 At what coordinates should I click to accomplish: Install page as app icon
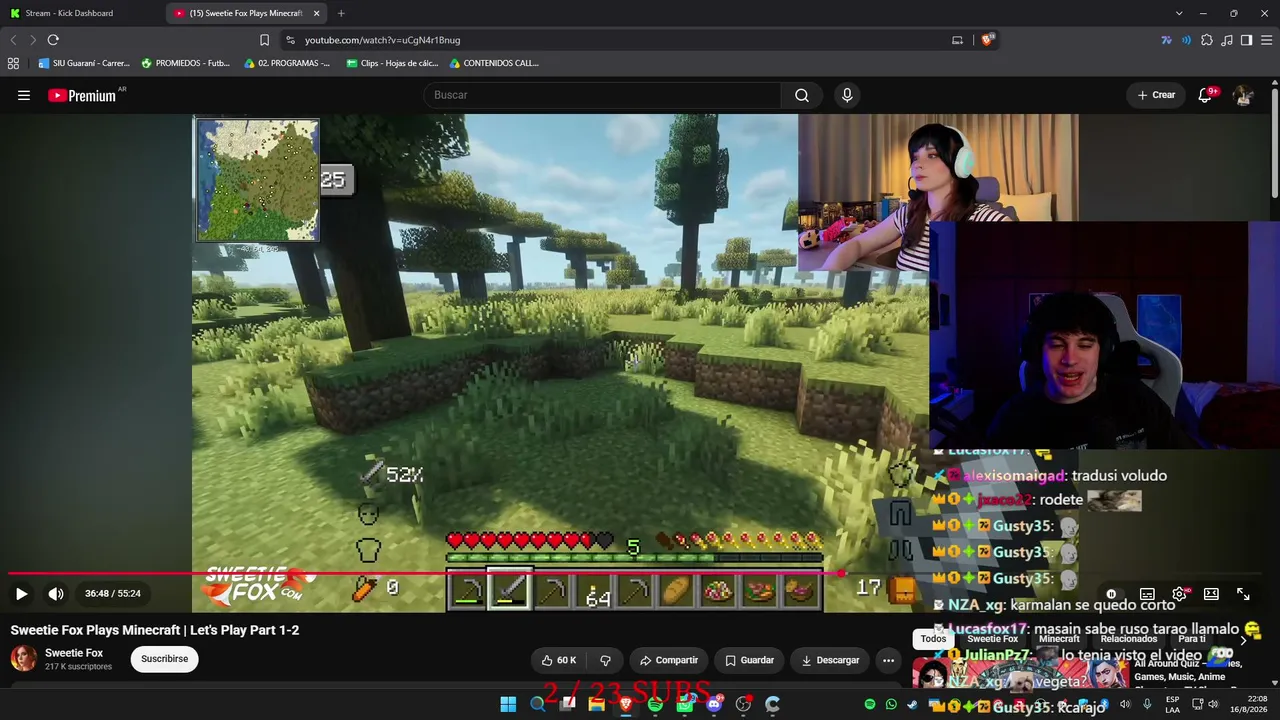click(x=957, y=40)
